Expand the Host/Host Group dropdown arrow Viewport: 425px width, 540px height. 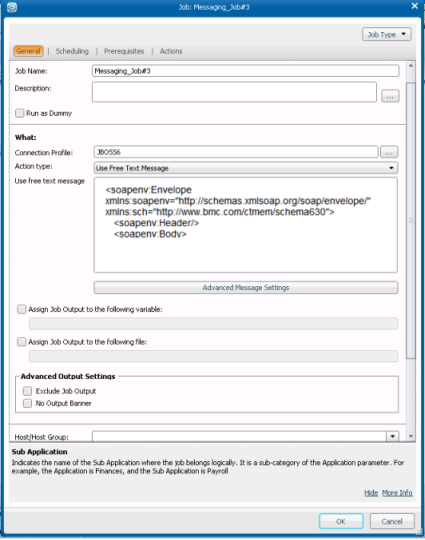pyautogui.click(x=392, y=436)
